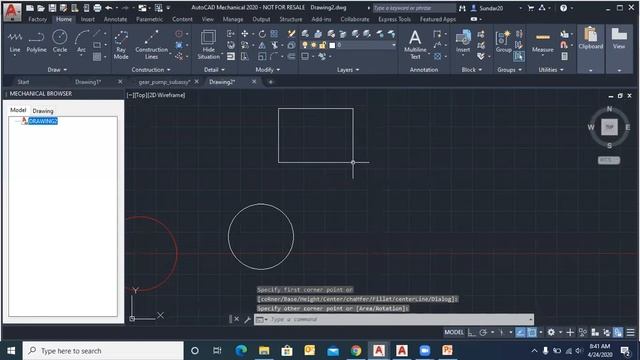Expand the Utilities panel dropdown

551,70
